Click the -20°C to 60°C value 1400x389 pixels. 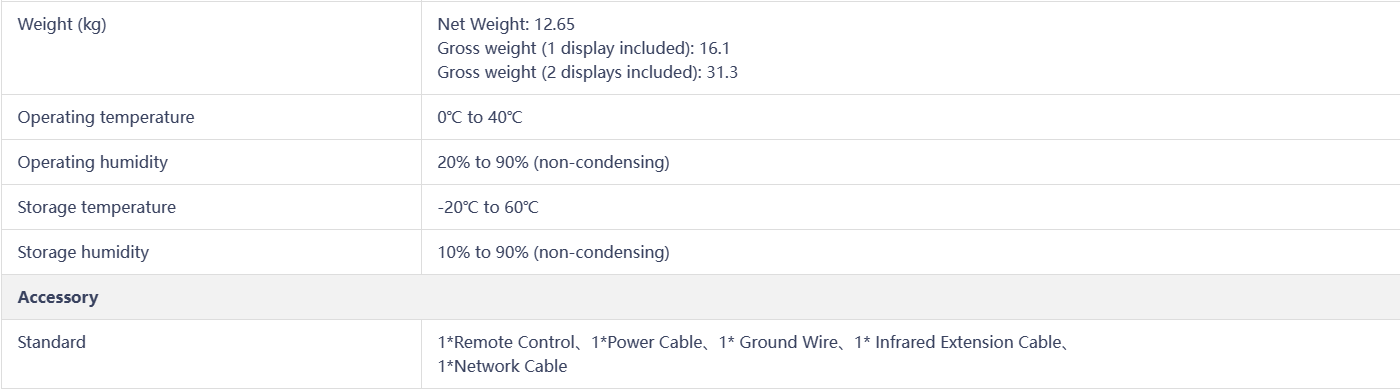(488, 207)
